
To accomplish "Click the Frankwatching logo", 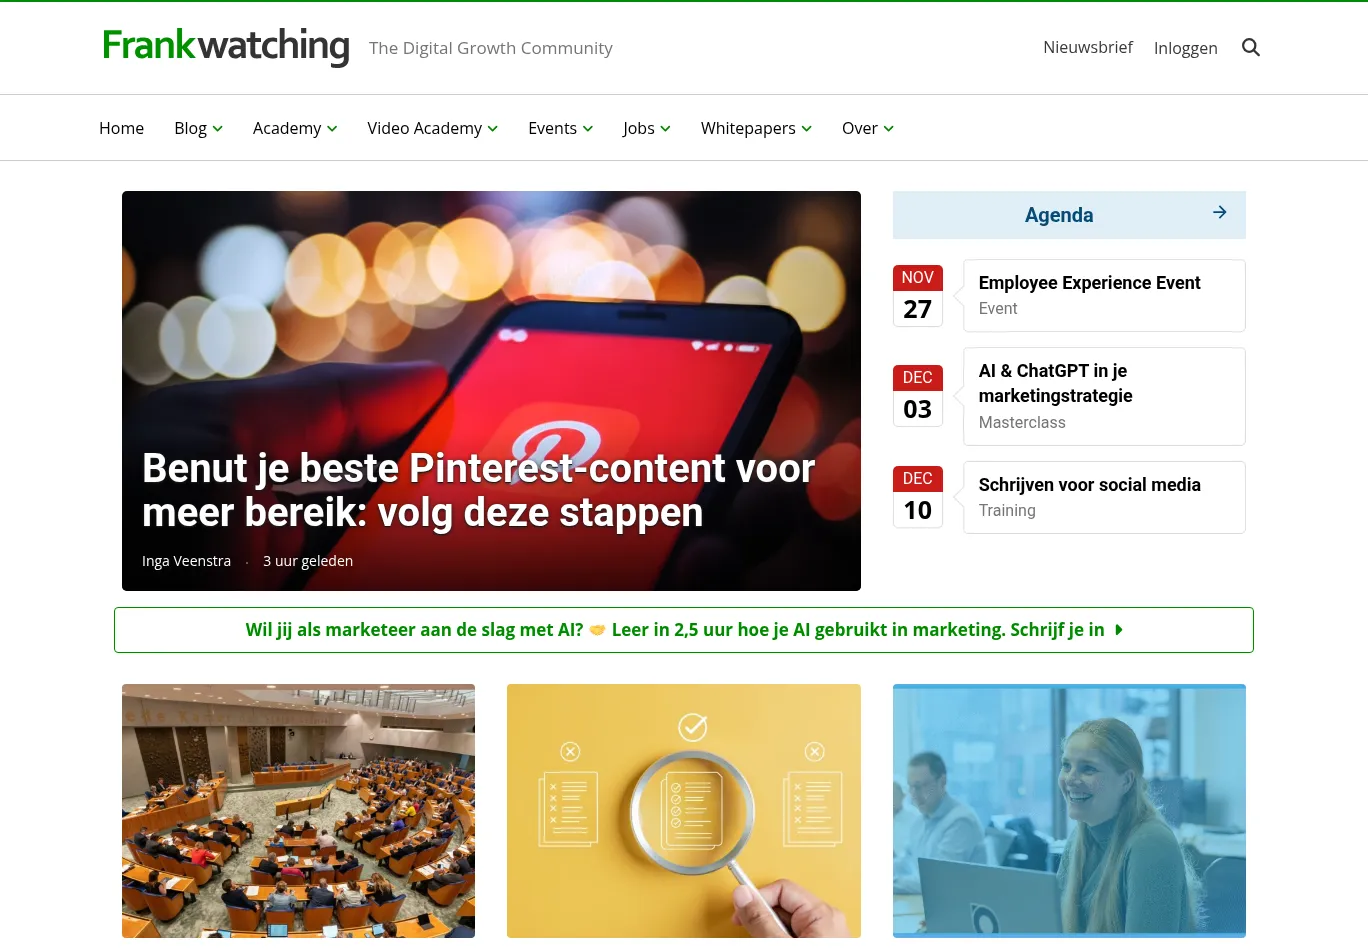I will (226, 46).
